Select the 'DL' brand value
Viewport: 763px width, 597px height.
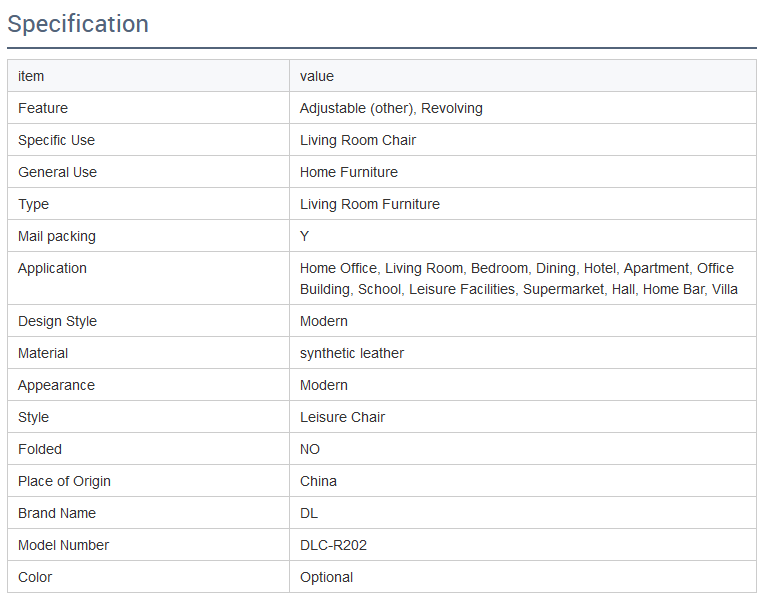point(309,513)
